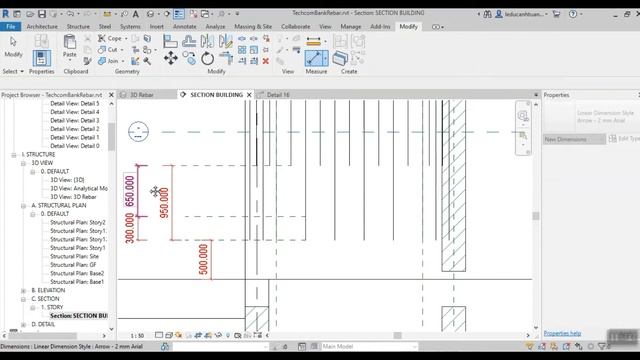Collapse the 3D VIEW tree node

[23, 163]
